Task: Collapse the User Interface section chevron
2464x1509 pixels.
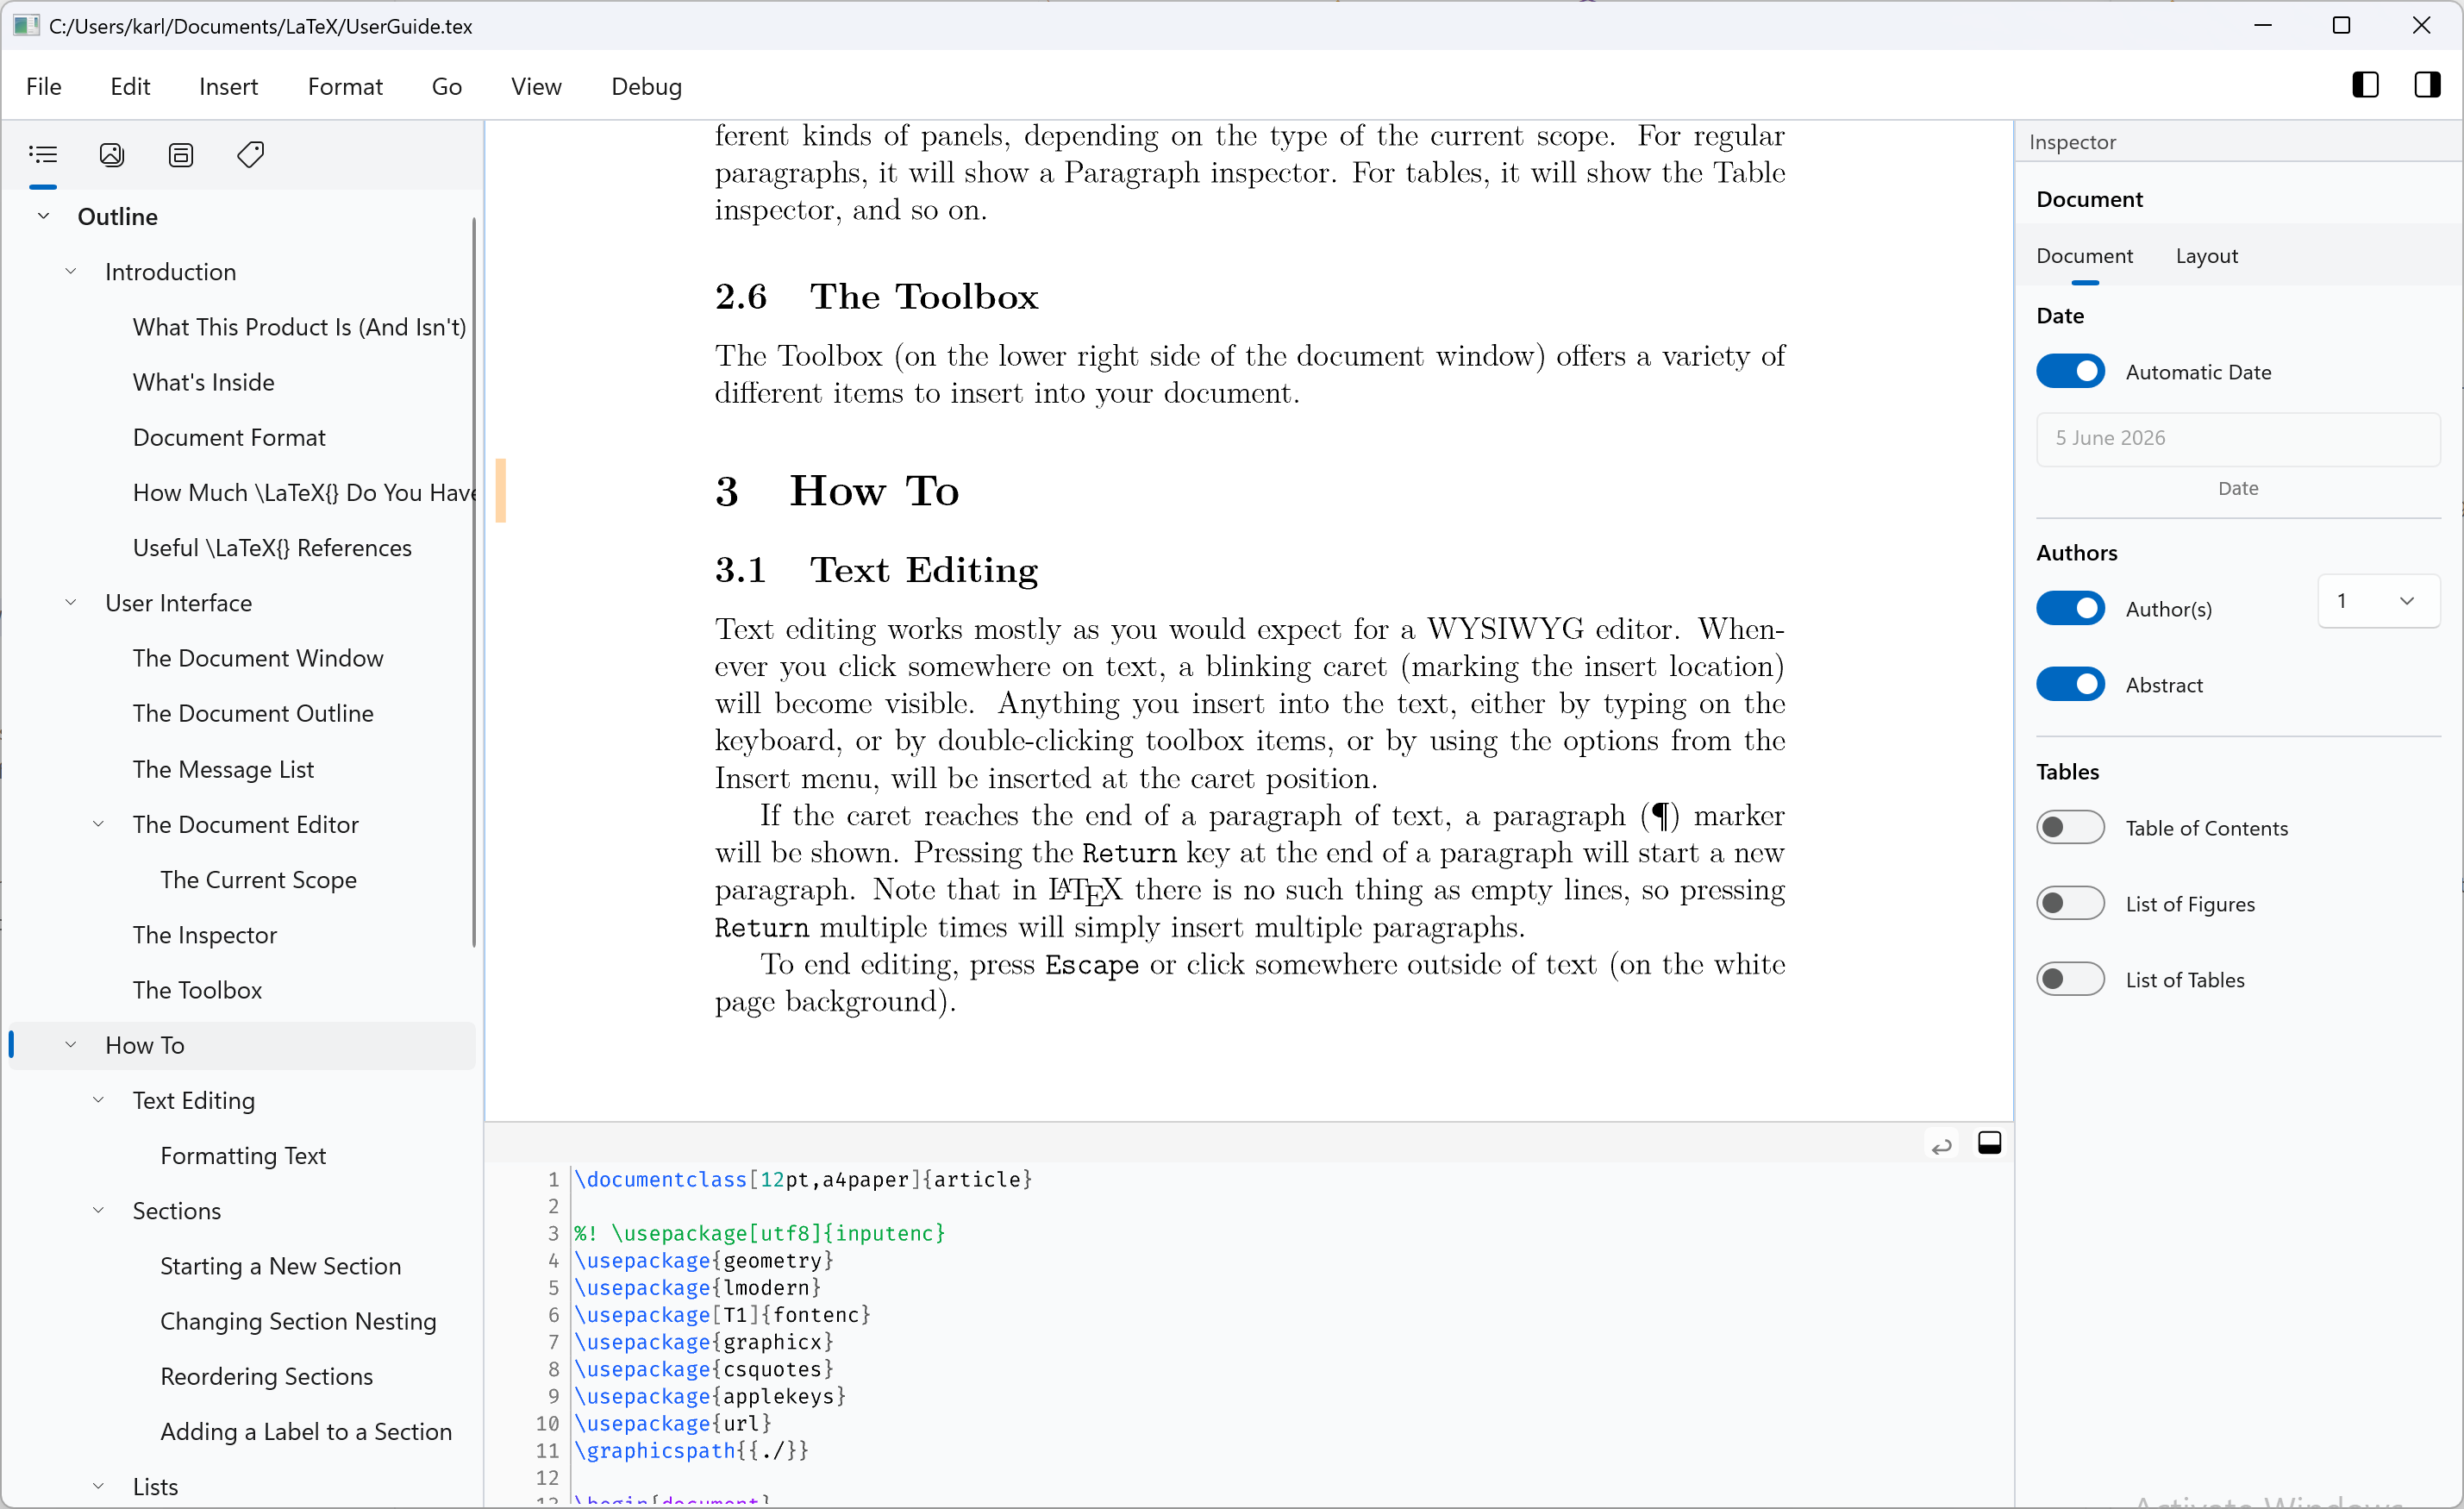Action: pyautogui.click(x=71, y=602)
